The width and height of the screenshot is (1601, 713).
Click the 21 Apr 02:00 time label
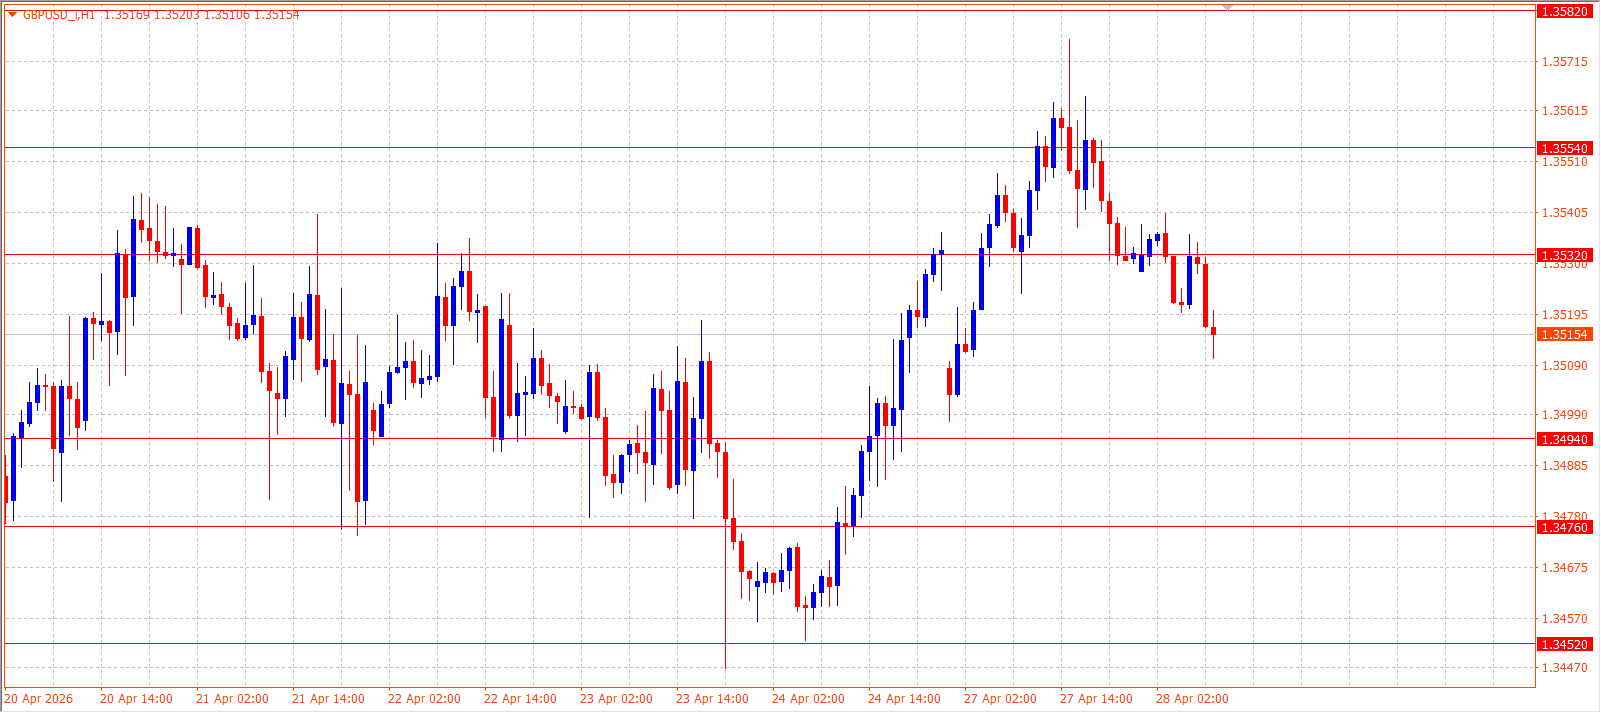click(232, 699)
